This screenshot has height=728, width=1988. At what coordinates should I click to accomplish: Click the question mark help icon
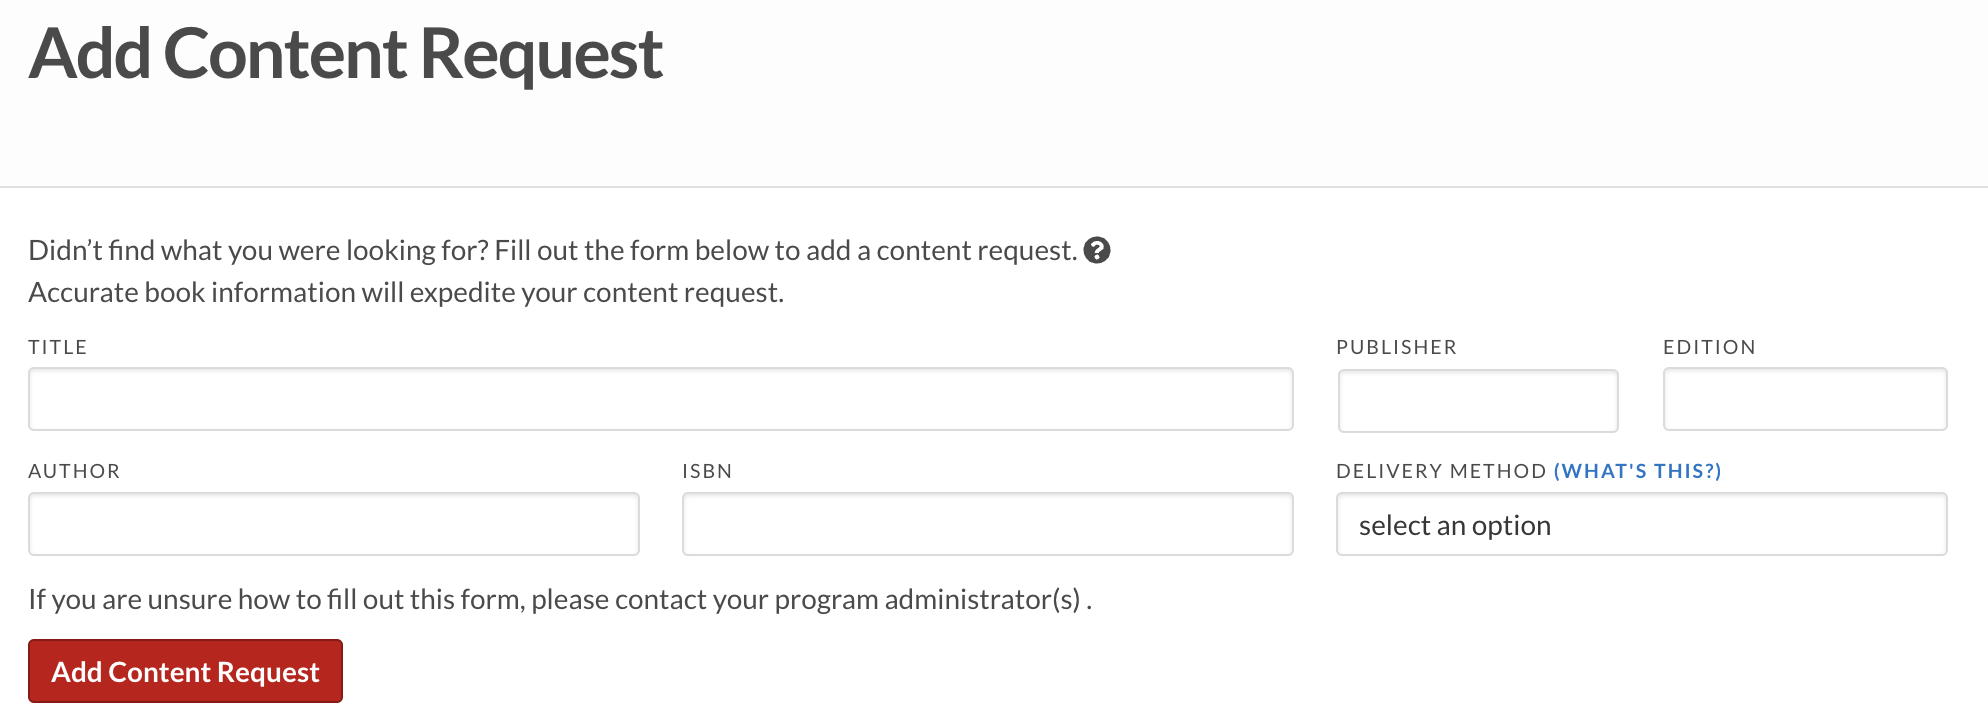coord(1097,250)
